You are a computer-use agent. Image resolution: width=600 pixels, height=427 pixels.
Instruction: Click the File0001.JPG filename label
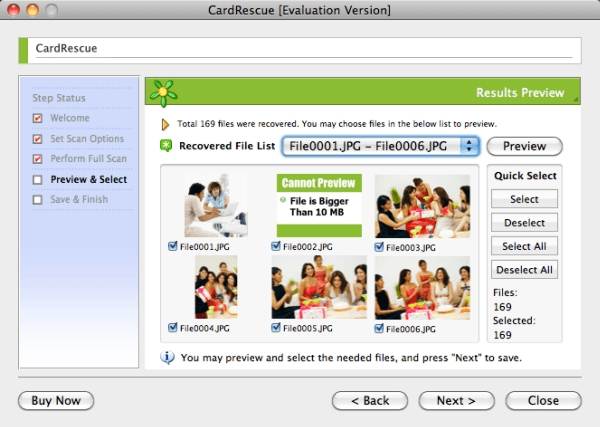tap(205, 247)
